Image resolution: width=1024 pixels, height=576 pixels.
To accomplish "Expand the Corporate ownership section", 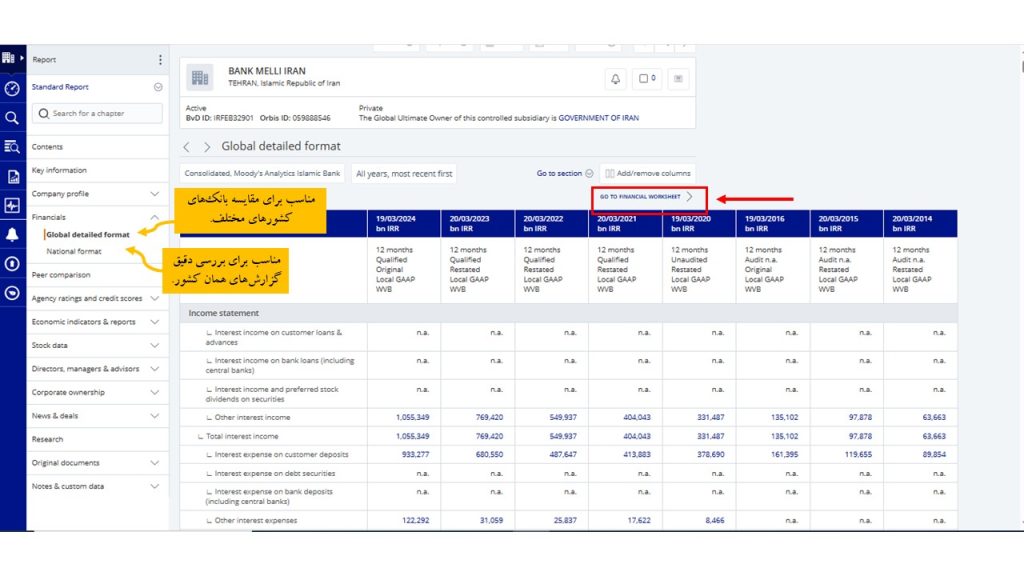I will (155, 392).
